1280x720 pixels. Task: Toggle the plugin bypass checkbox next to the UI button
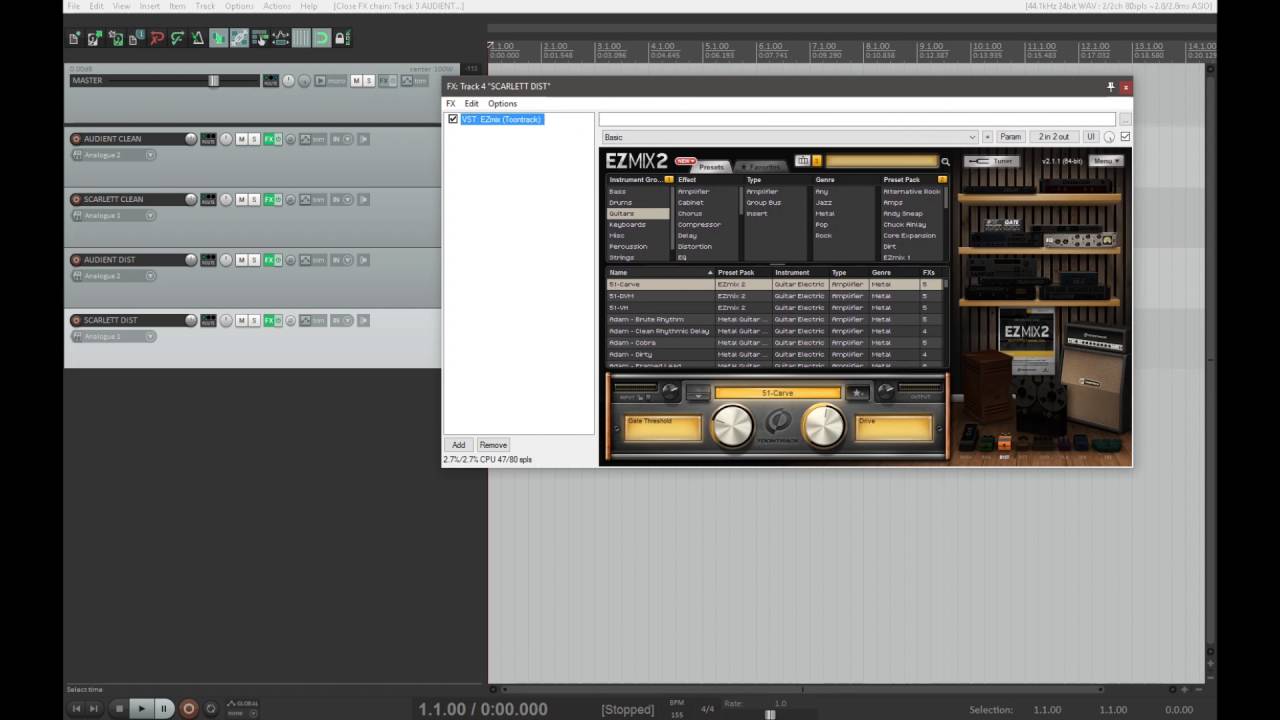(1125, 137)
